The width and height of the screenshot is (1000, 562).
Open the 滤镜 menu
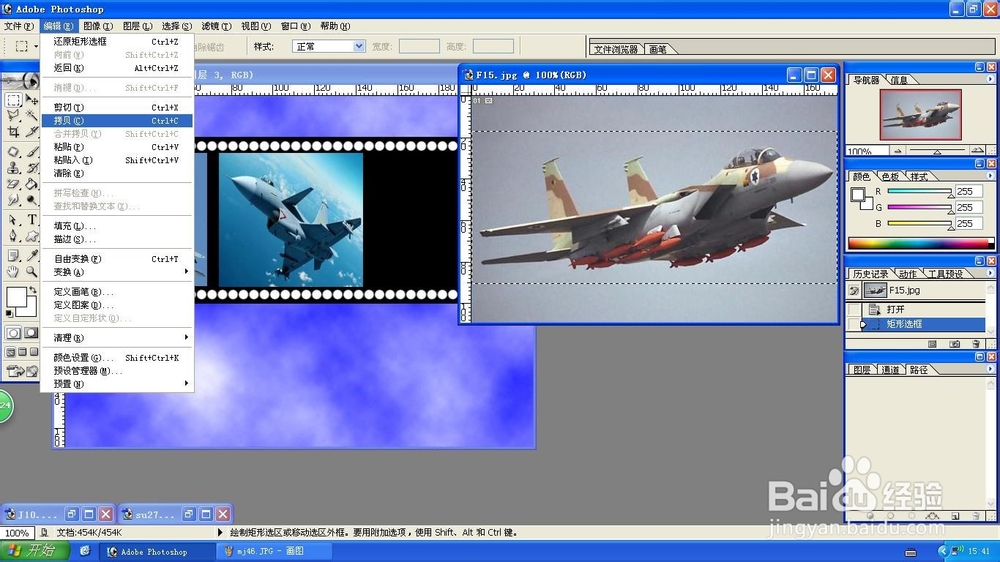click(216, 26)
